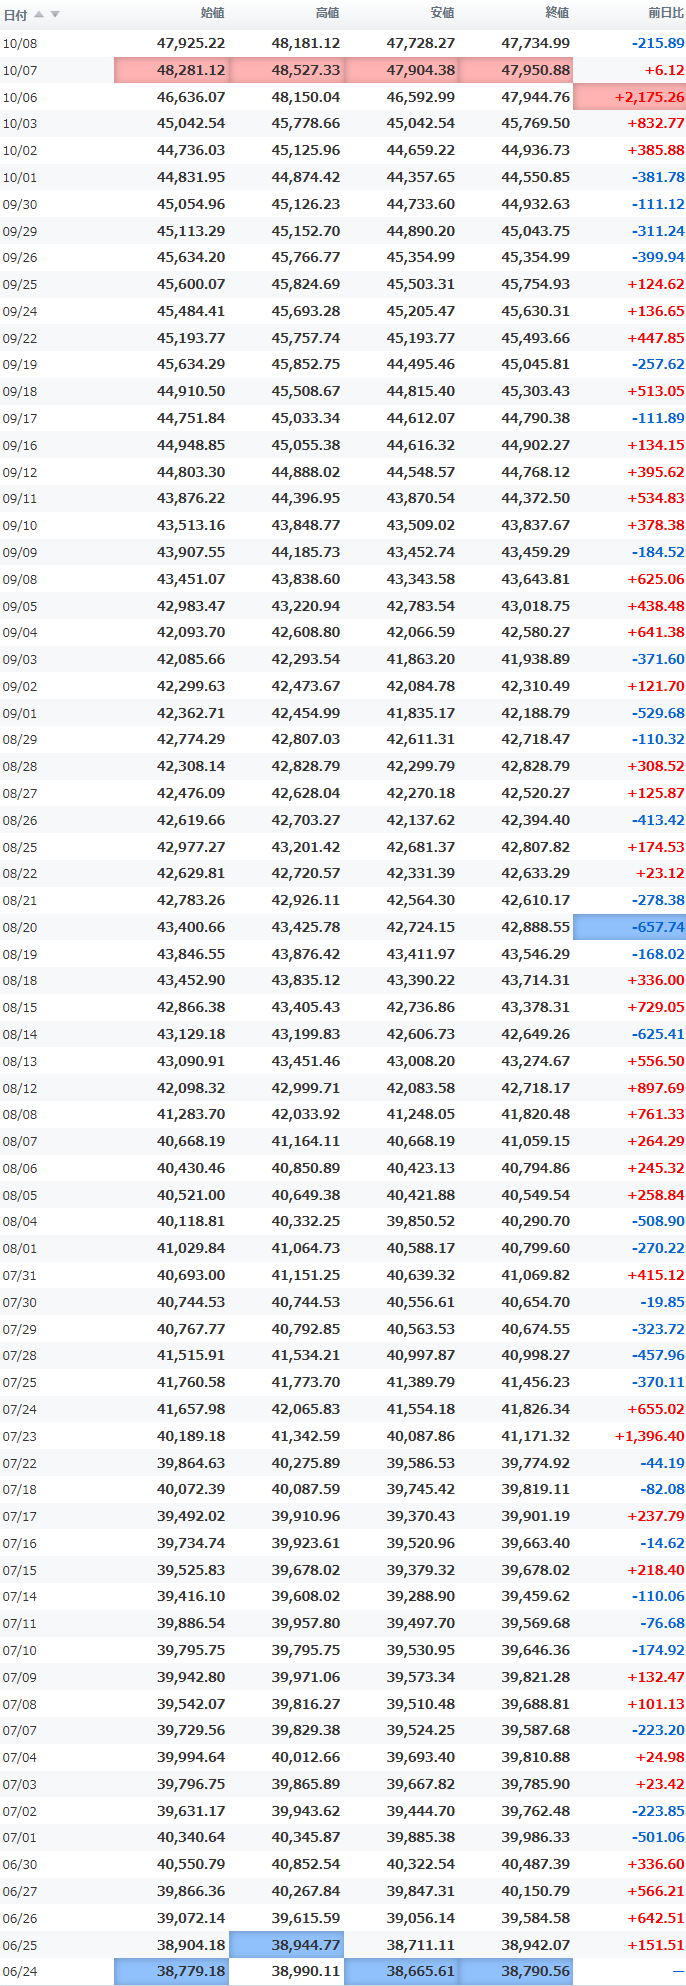The image size is (686, 1986).
Task: Select the change value +566.21
Action: point(656,1891)
